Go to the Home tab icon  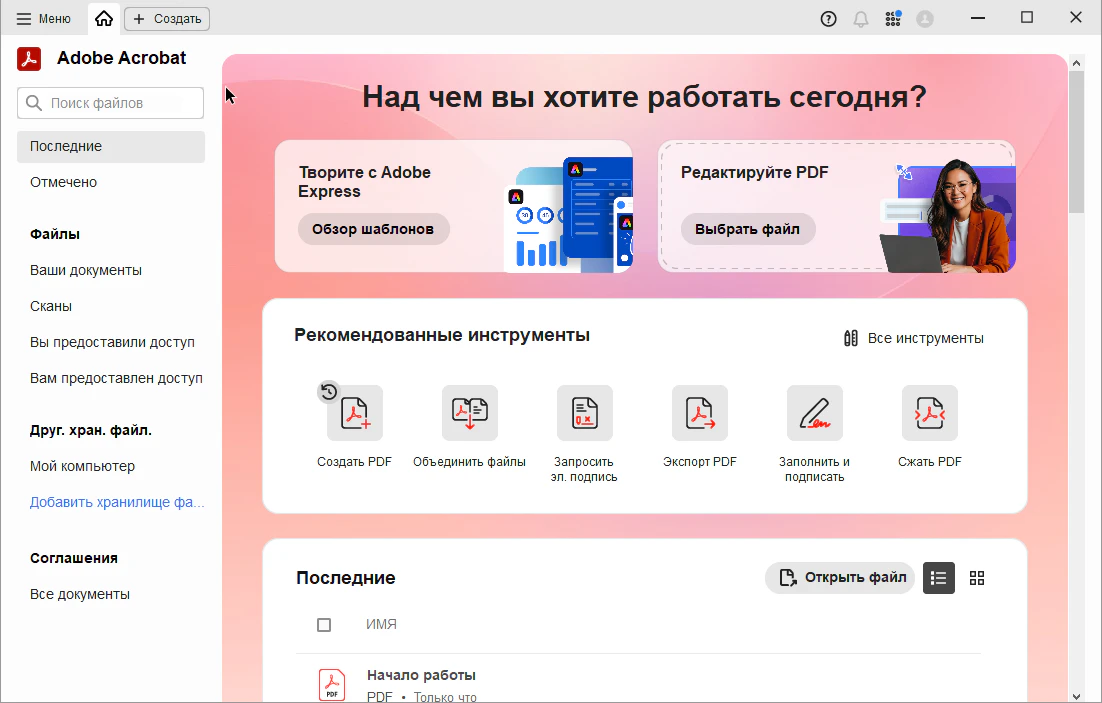[x=104, y=18]
